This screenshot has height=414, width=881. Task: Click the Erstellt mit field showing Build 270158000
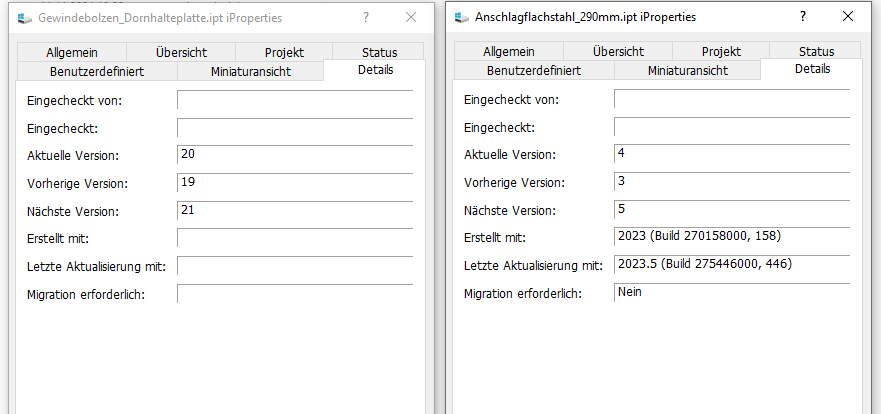pos(732,237)
